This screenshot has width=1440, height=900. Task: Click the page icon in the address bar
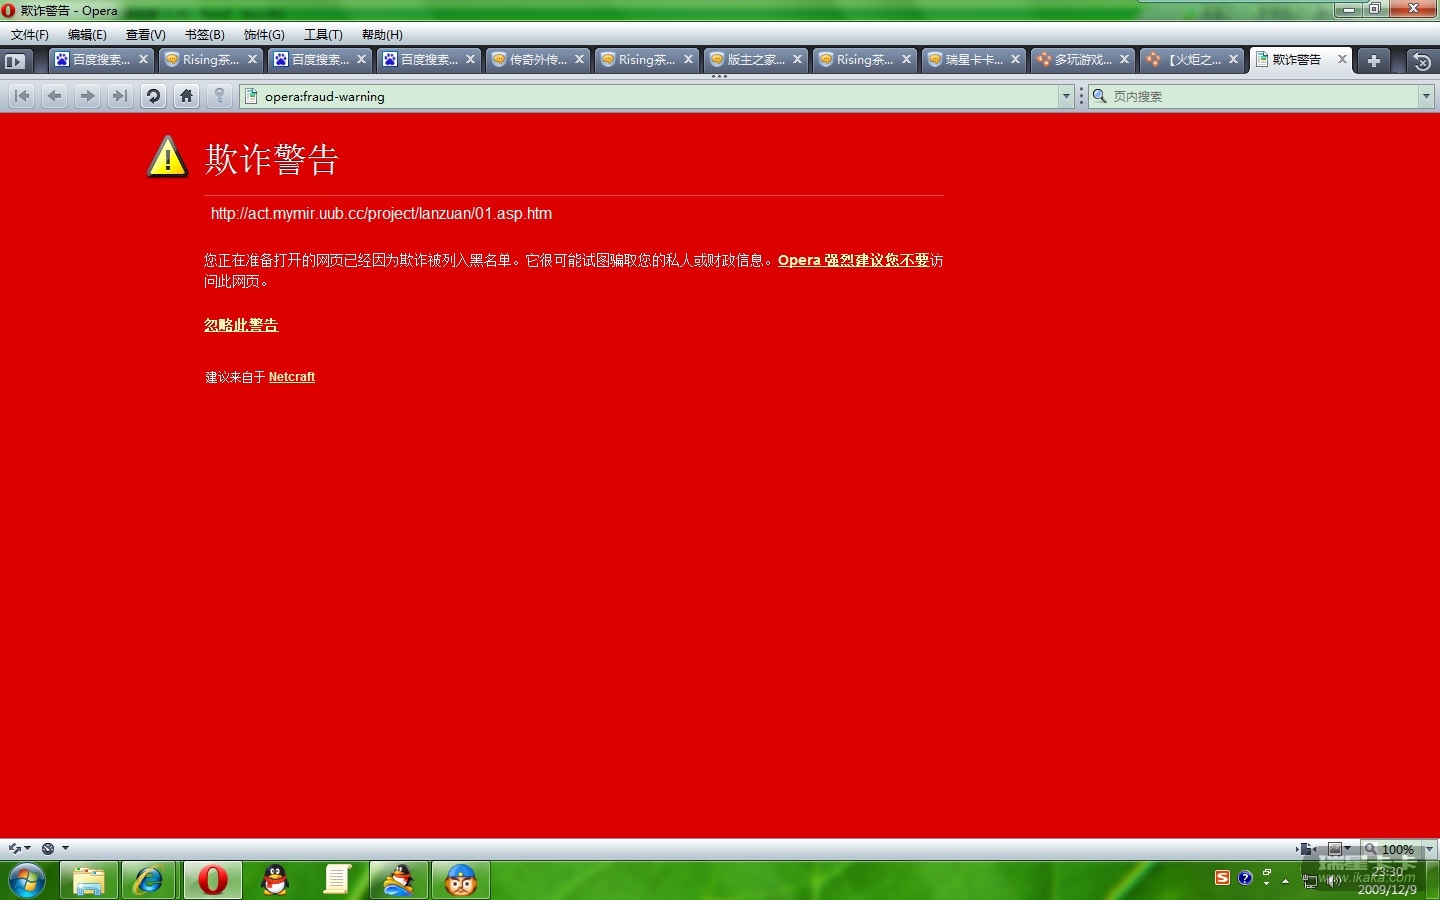[252, 96]
